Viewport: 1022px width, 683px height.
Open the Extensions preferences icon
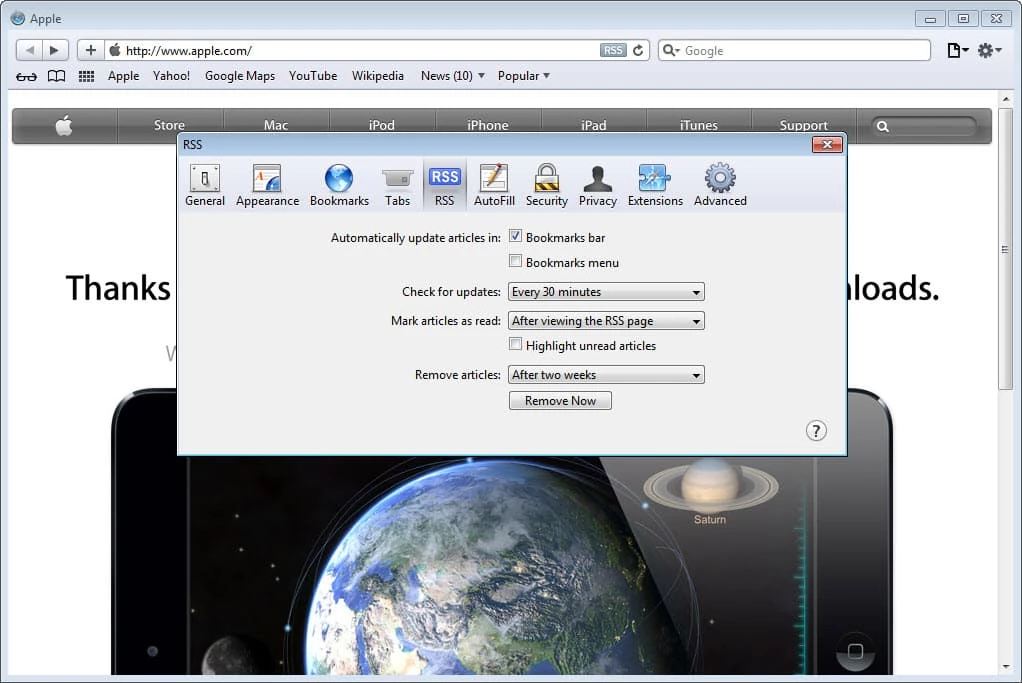[655, 185]
